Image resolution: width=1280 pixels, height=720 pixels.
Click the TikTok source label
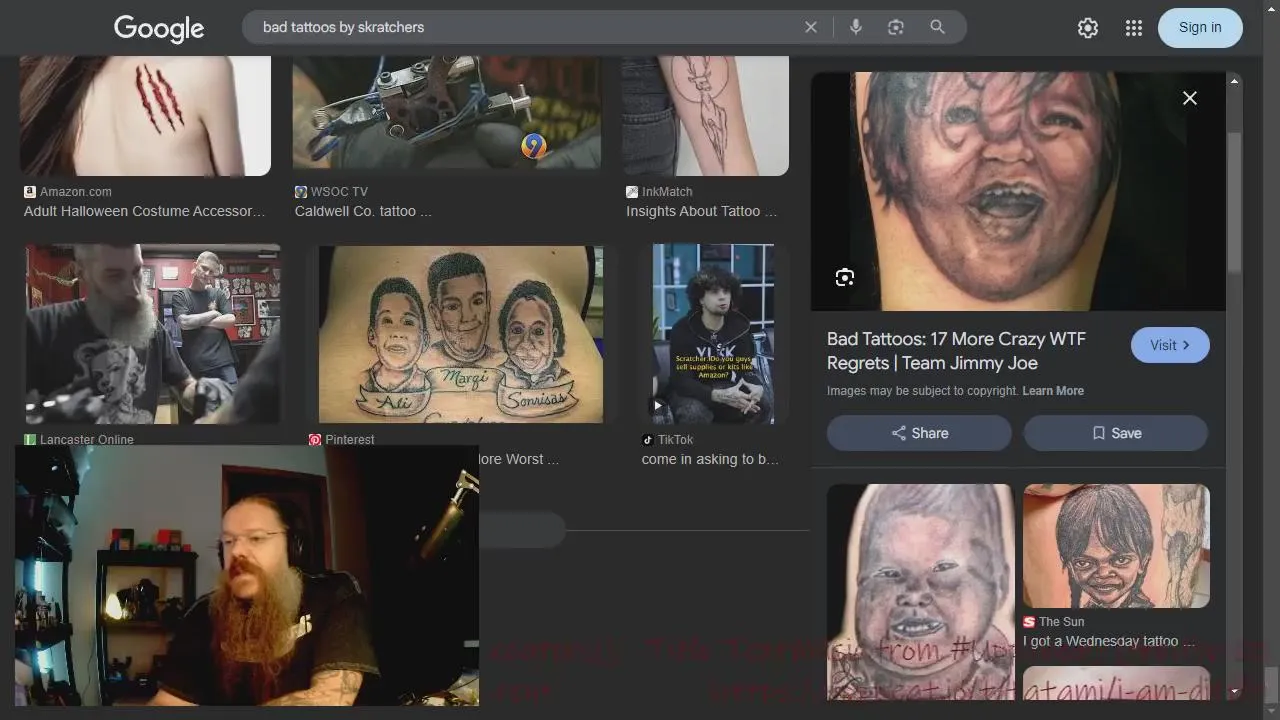[667, 440]
